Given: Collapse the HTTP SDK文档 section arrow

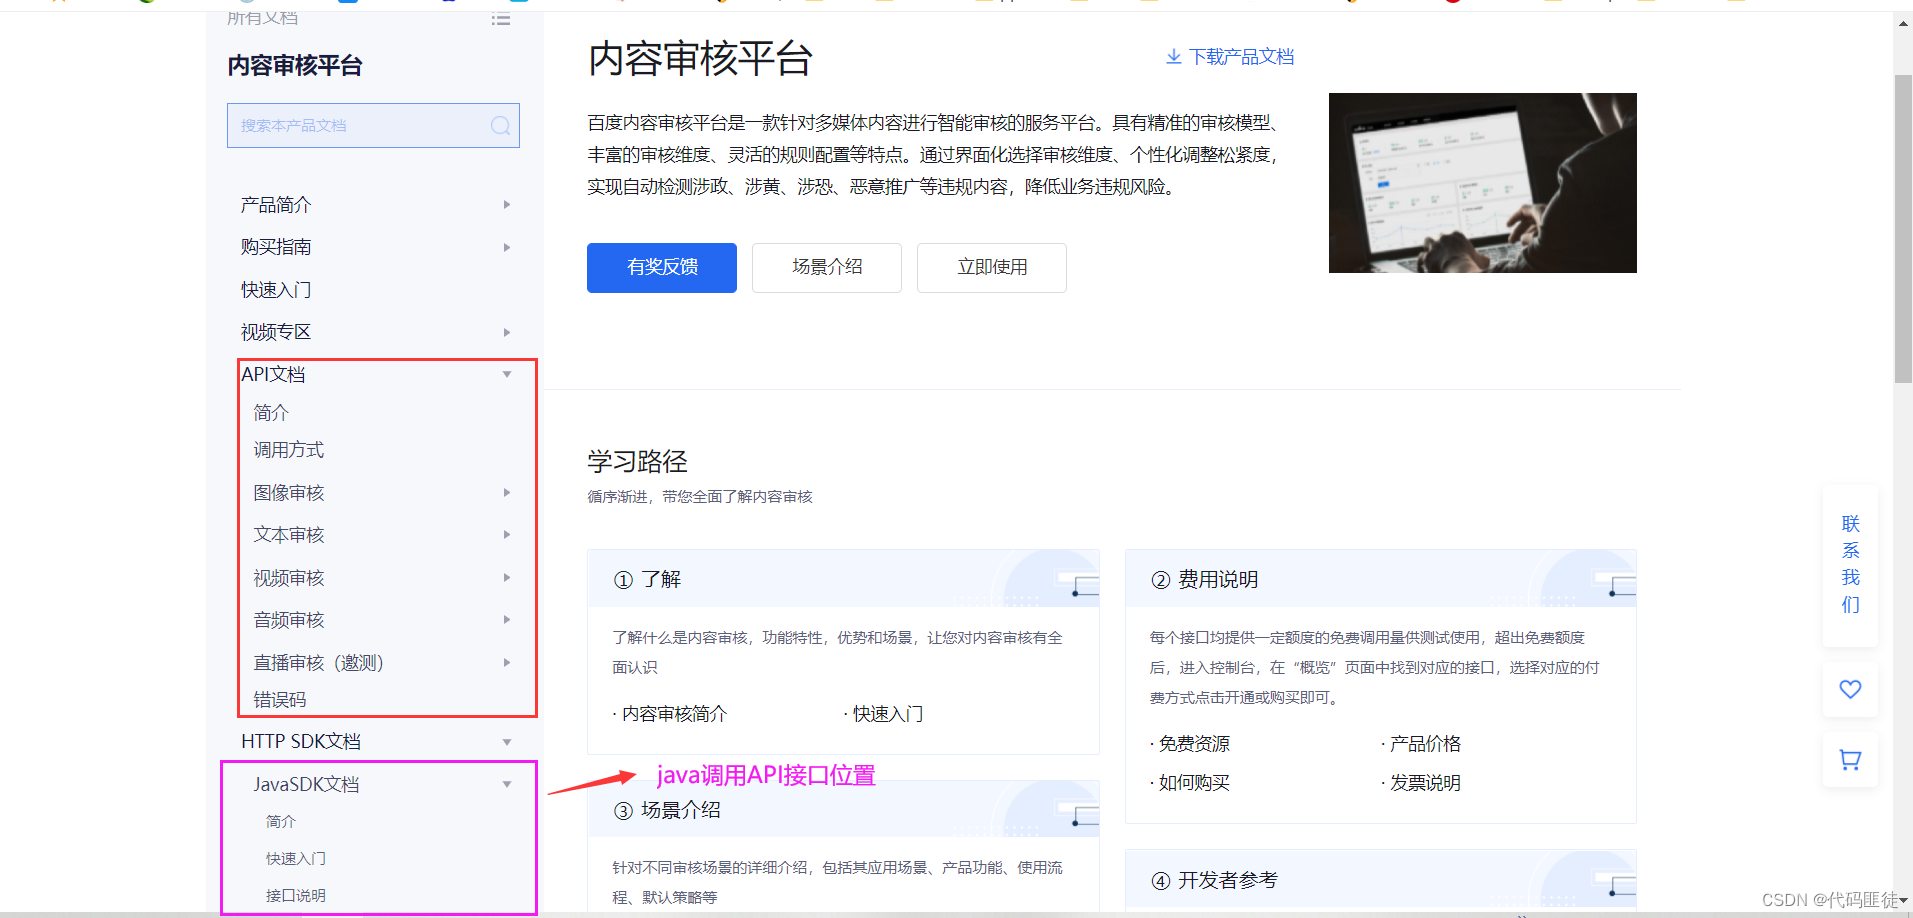Looking at the screenshot, I should (507, 742).
